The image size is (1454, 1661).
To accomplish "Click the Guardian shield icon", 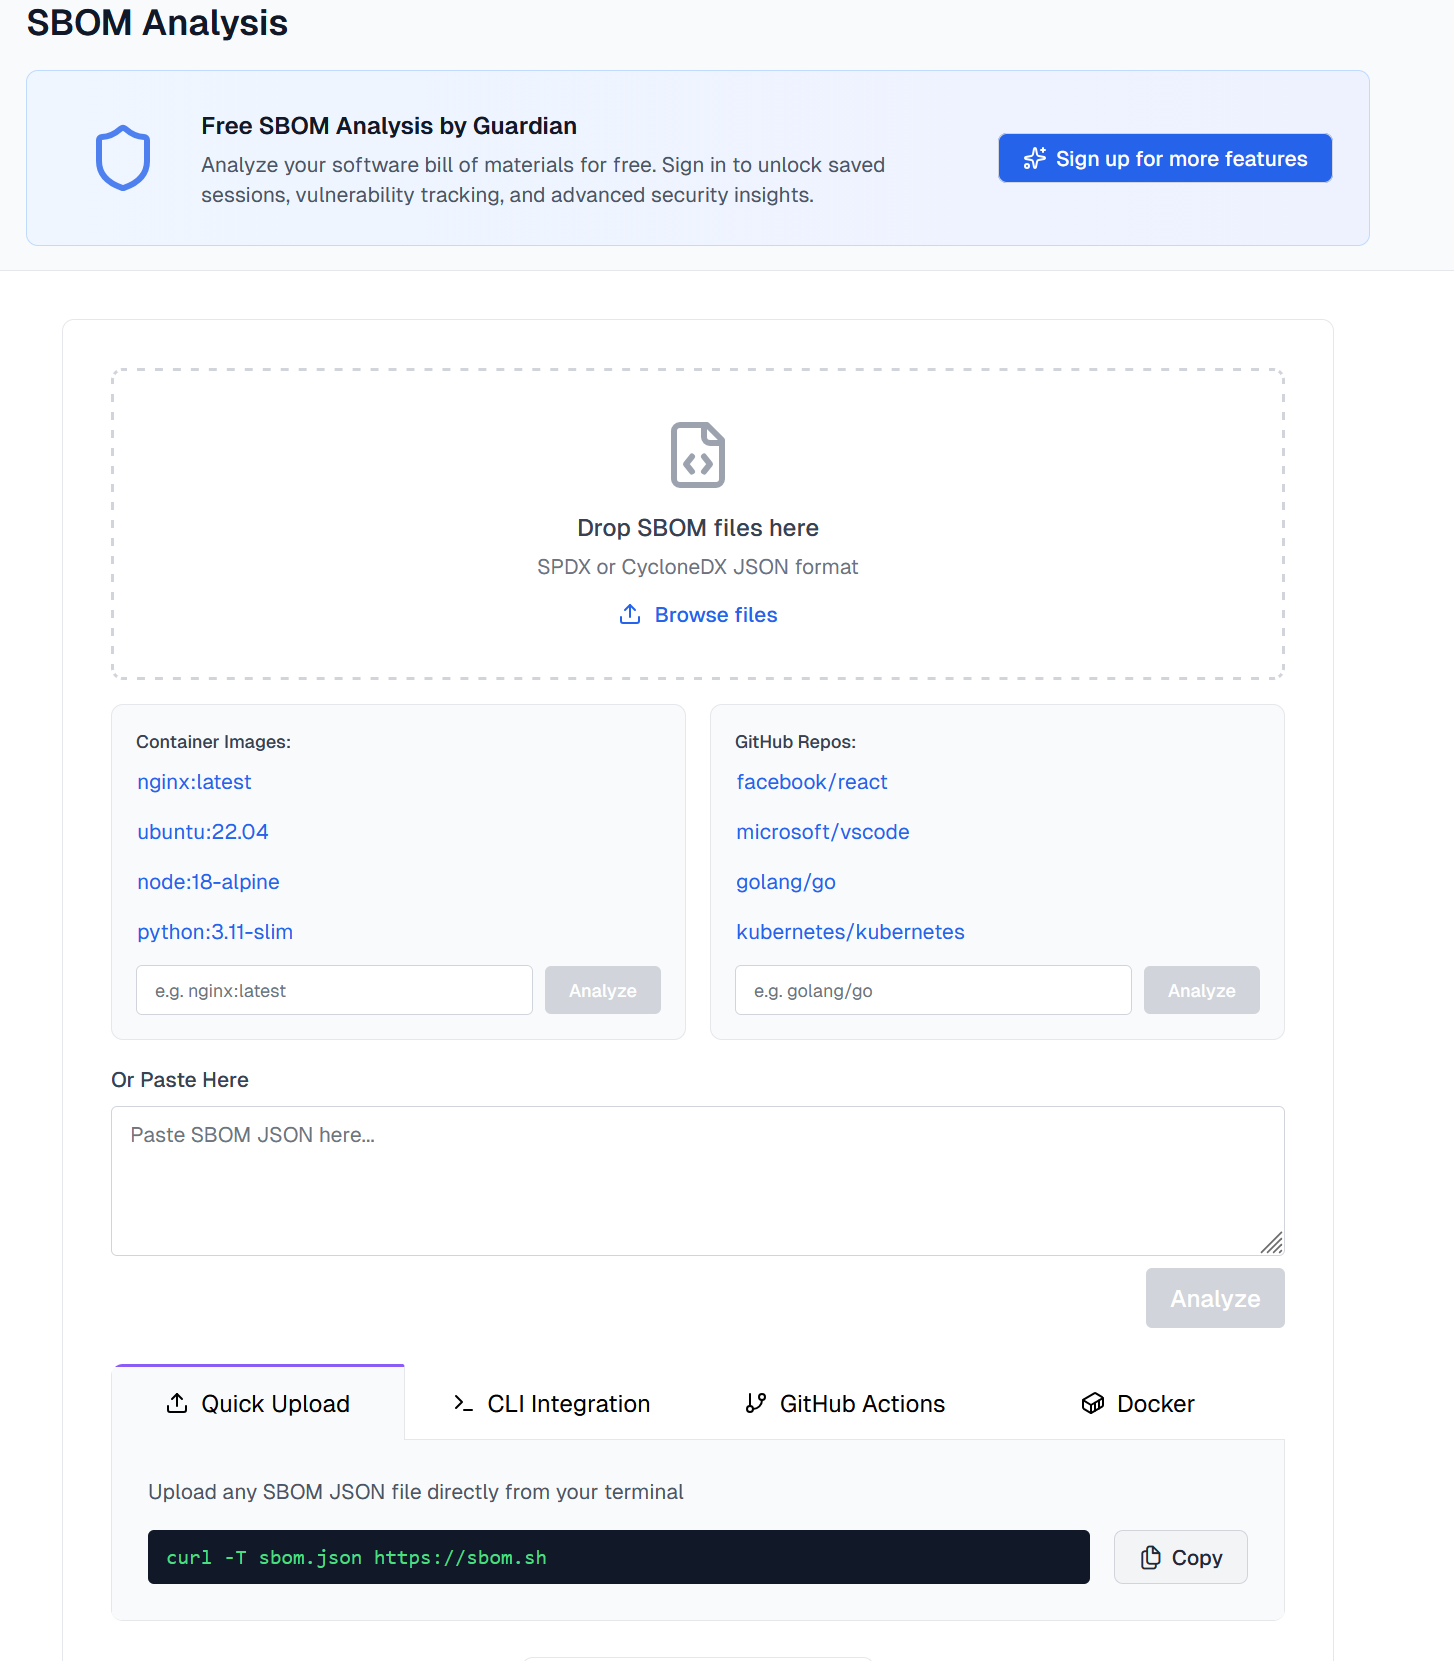I will pyautogui.click(x=123, y=157).
